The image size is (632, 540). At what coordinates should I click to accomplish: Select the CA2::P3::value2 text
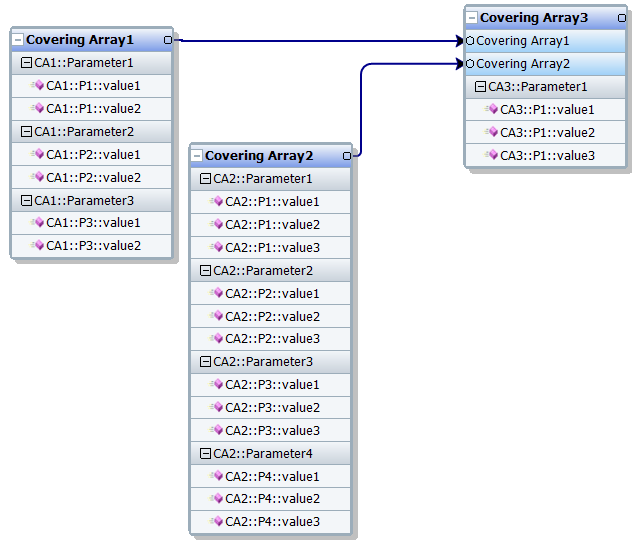coord(272,408)
